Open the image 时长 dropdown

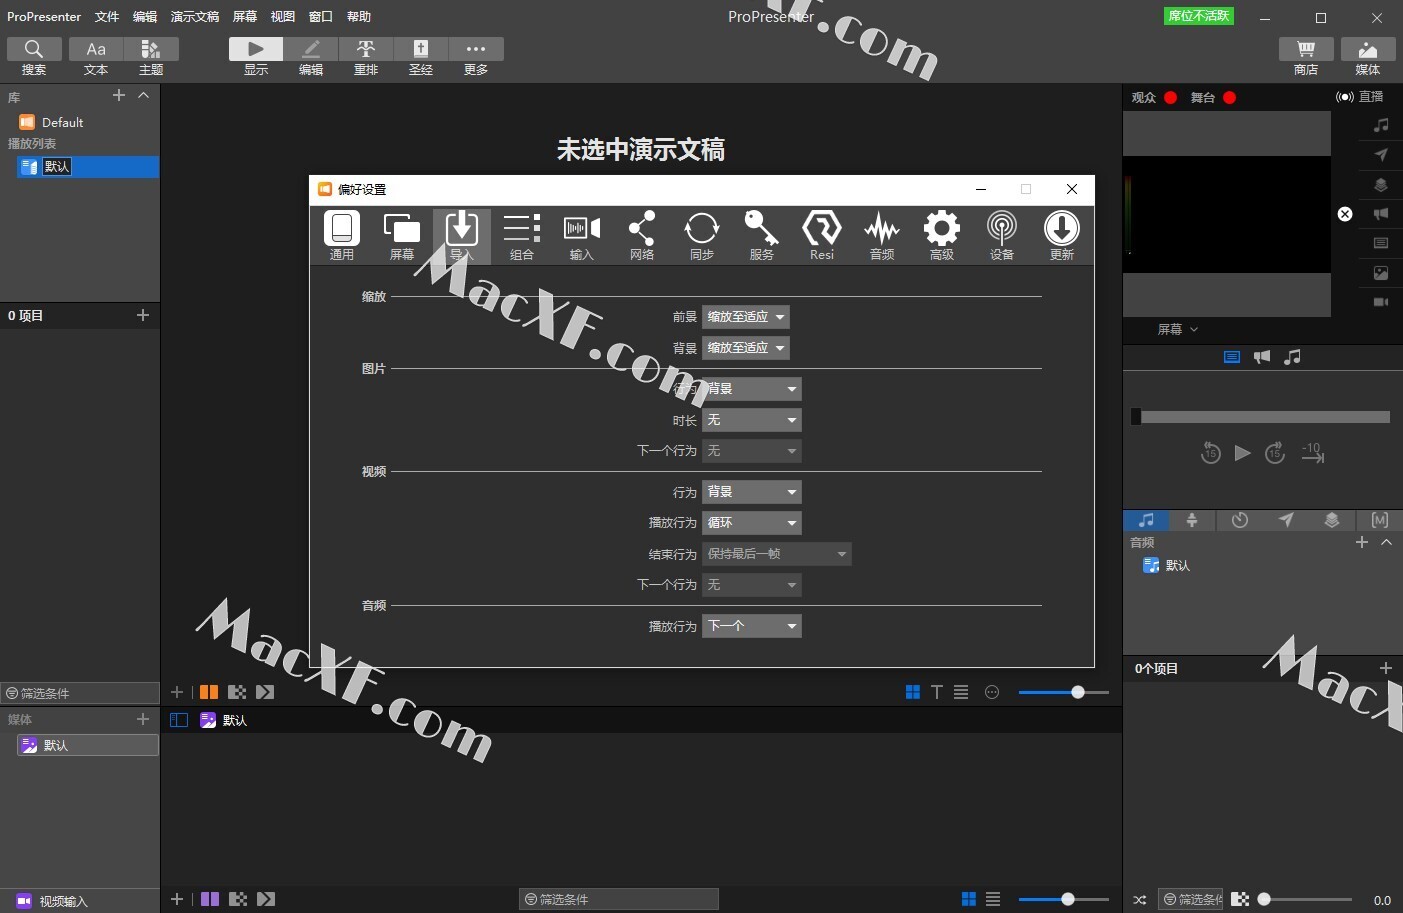(x=752, y=420)
